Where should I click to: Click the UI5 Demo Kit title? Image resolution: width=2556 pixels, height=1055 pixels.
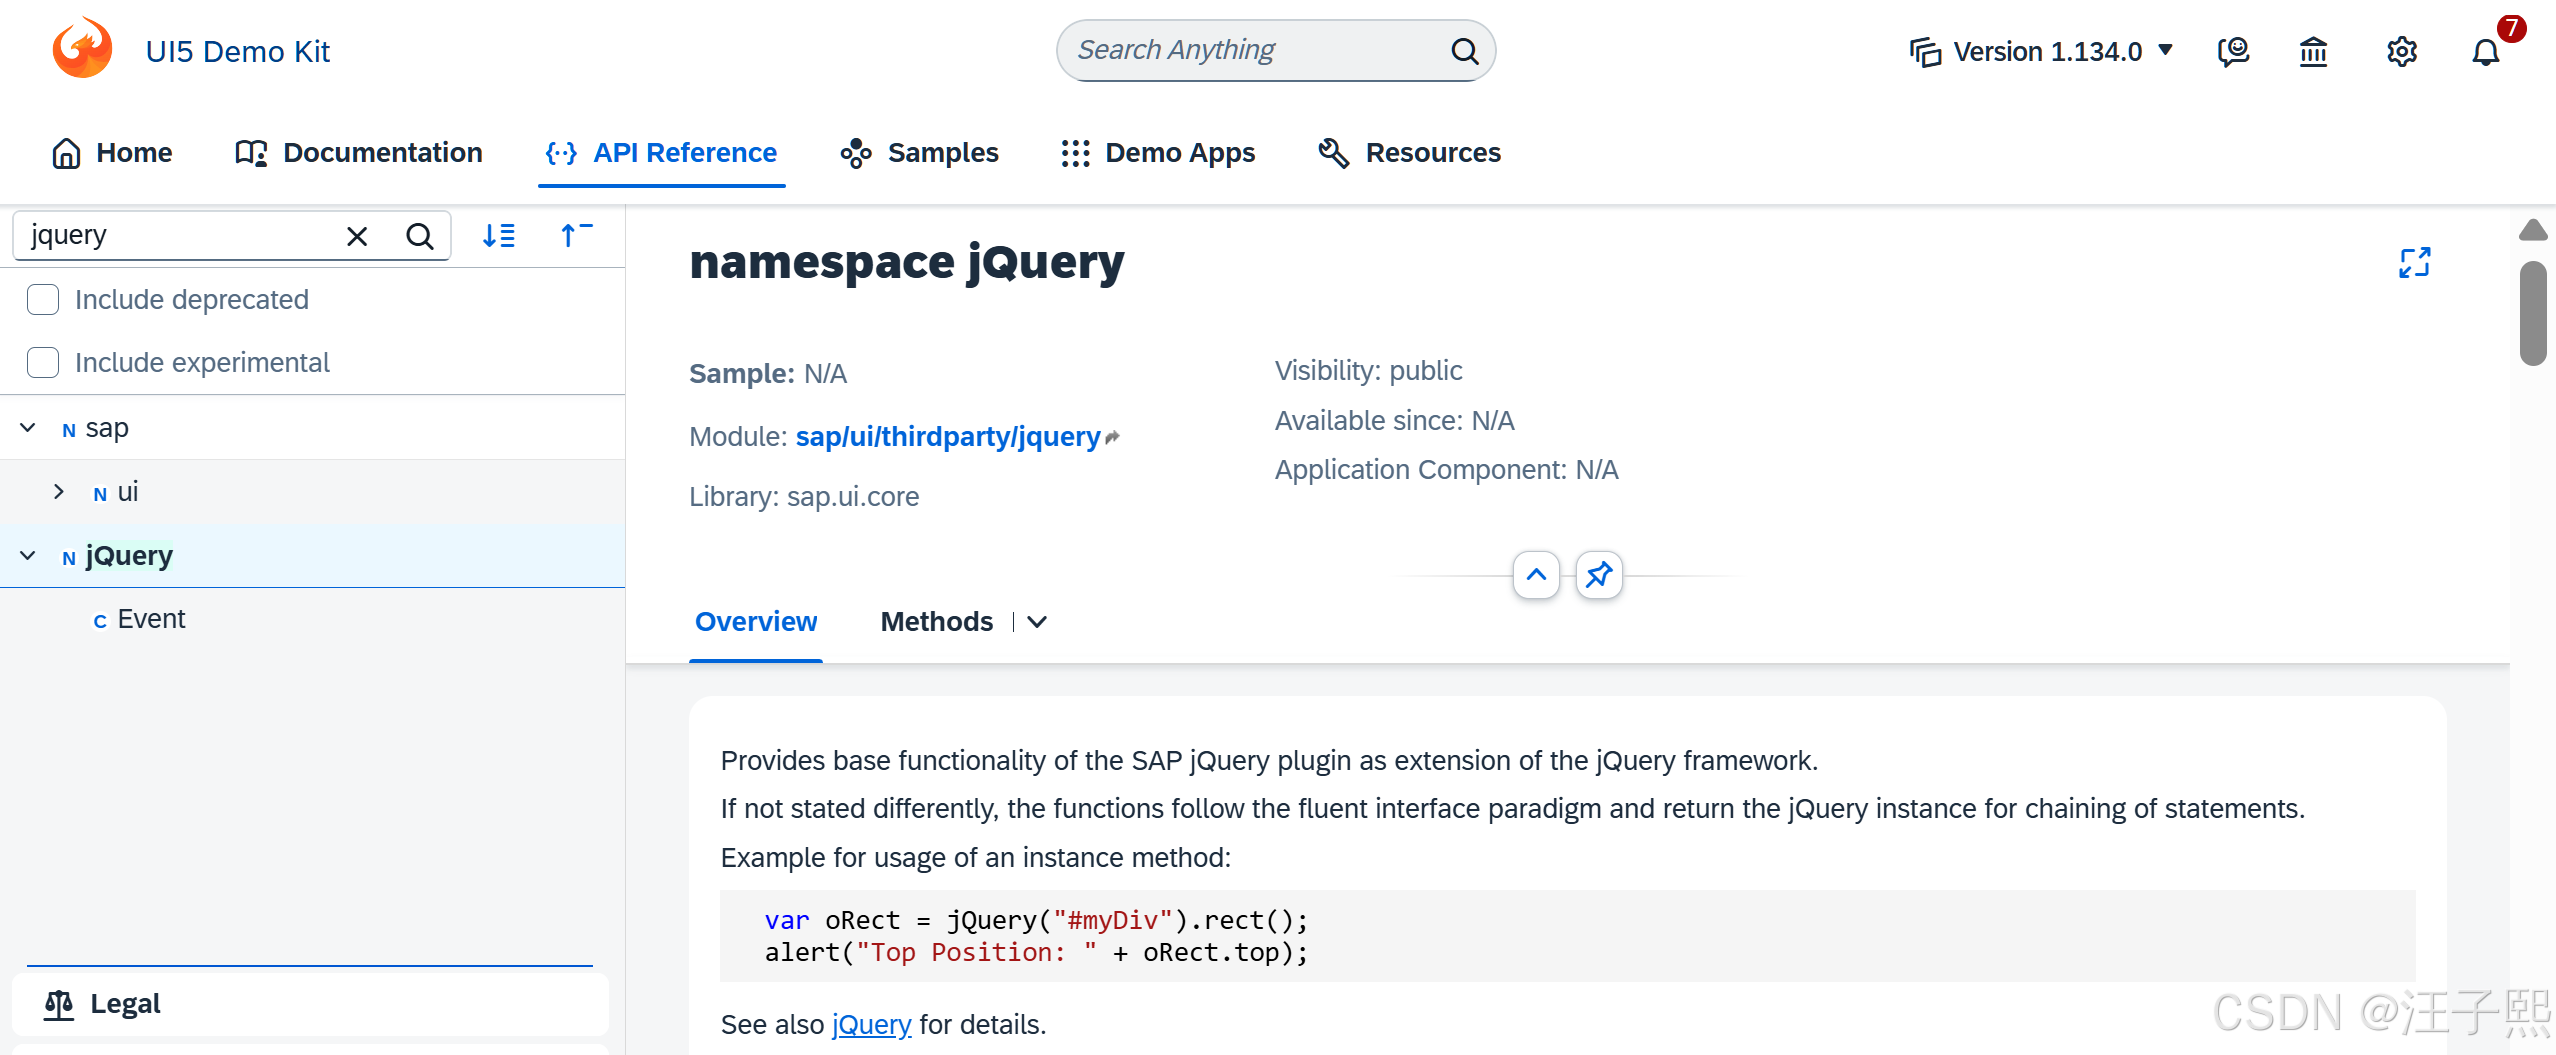tap(237, 52)
